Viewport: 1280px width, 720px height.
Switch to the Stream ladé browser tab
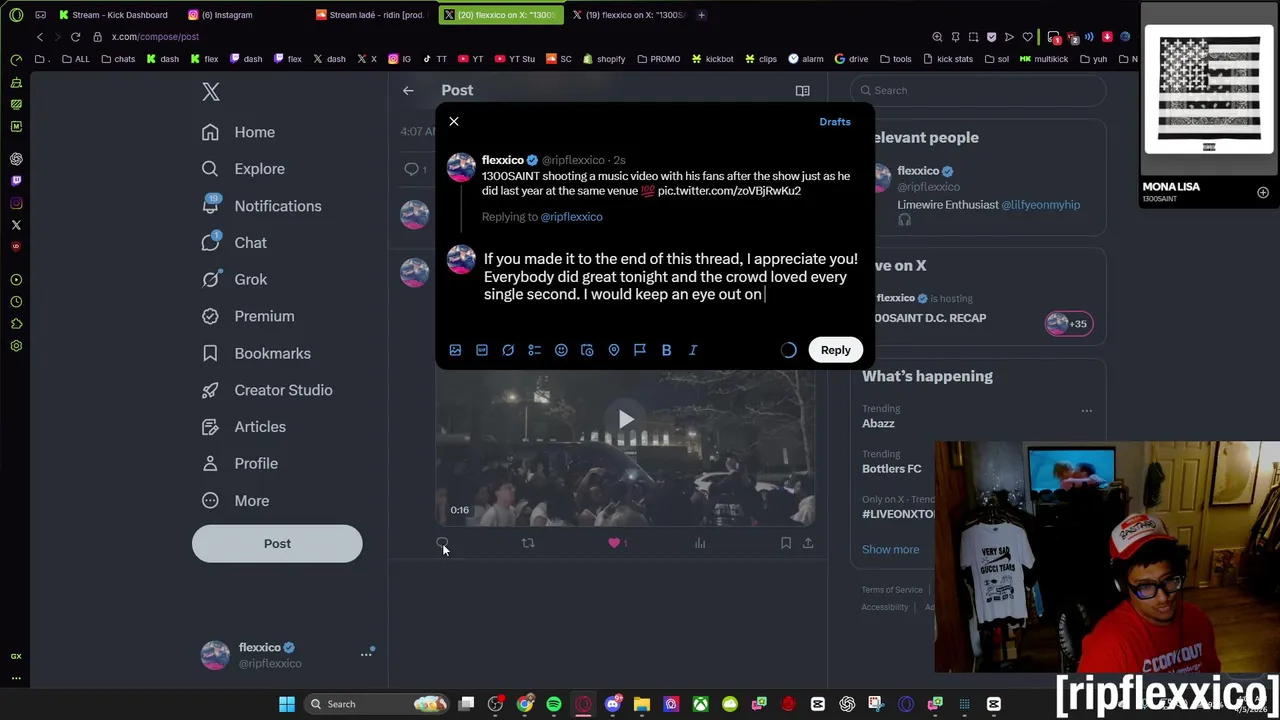tap(372, 15)
